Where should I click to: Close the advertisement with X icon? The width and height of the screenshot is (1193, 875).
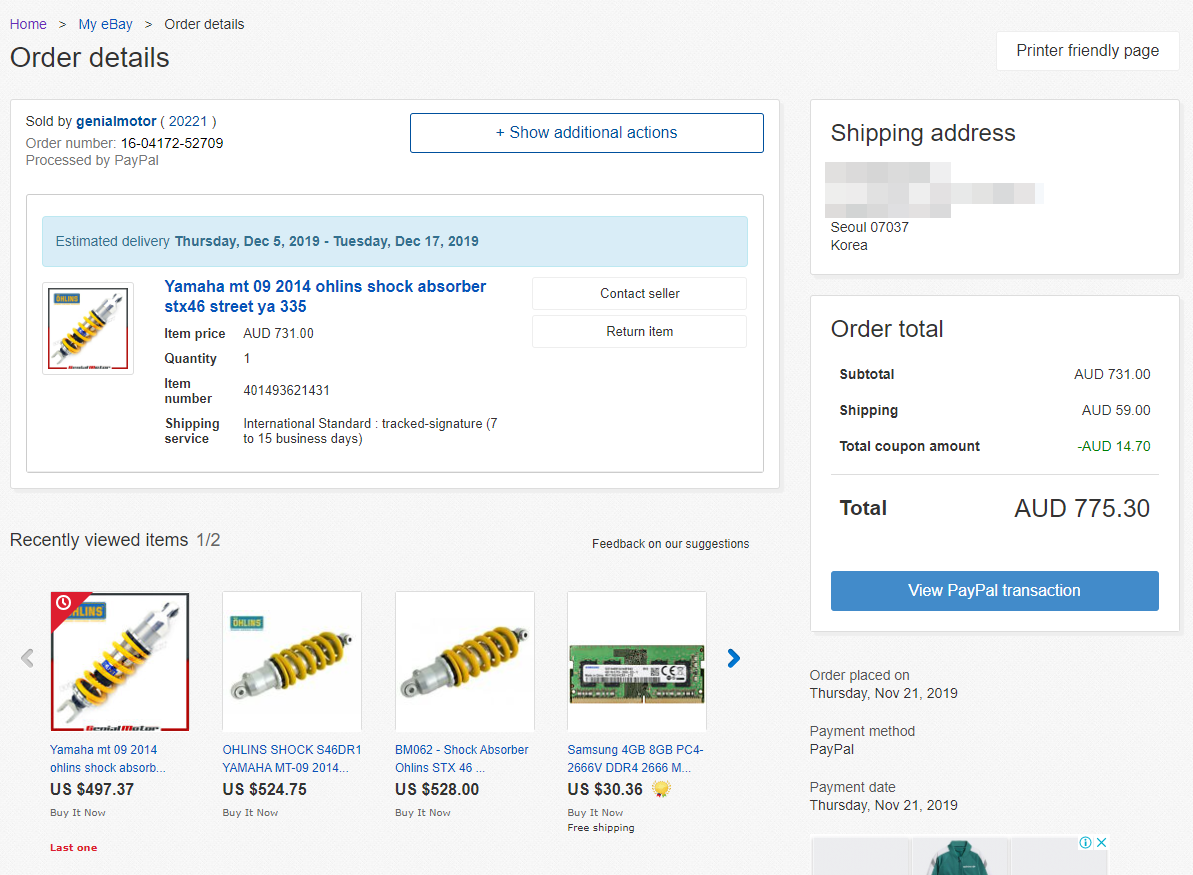1101,842
